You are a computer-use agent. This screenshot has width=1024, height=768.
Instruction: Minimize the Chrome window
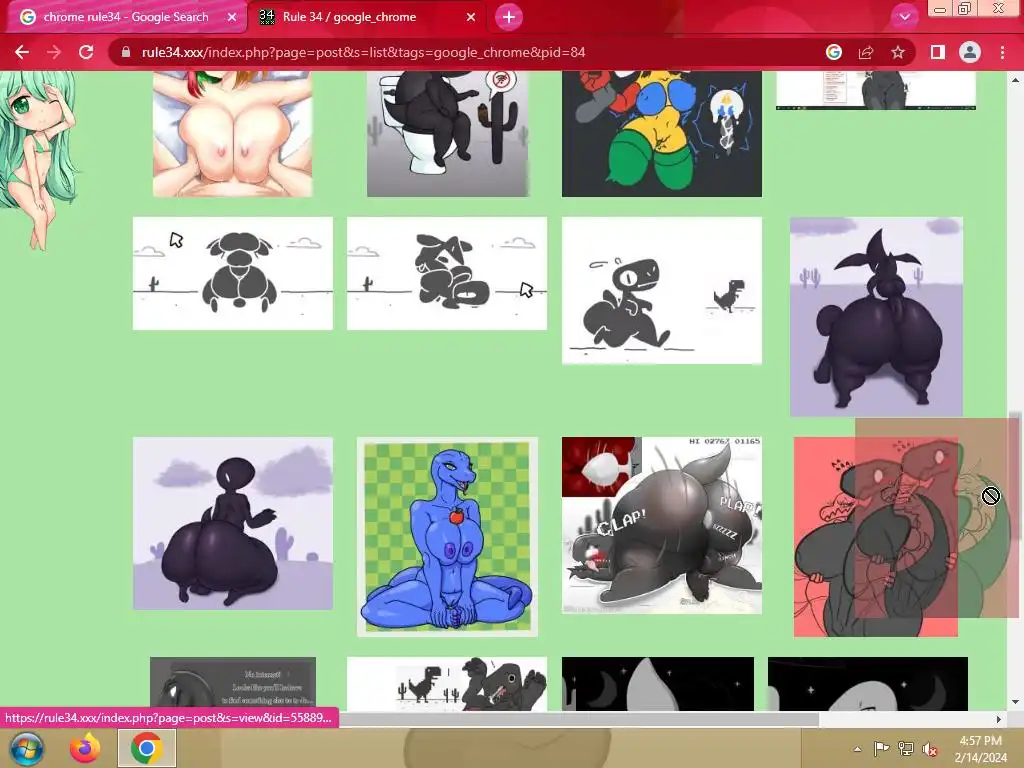pos(940,8)
